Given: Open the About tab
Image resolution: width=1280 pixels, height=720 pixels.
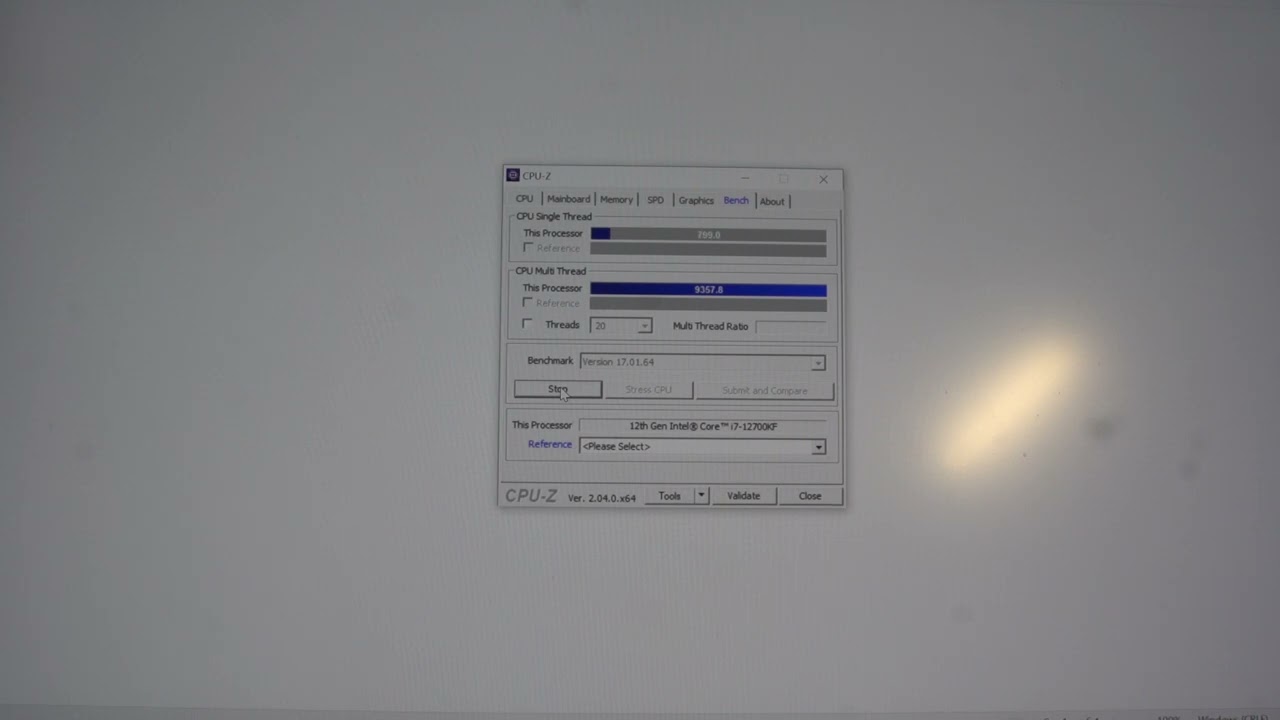Looking at the screenshot, I should click(772, 202).
